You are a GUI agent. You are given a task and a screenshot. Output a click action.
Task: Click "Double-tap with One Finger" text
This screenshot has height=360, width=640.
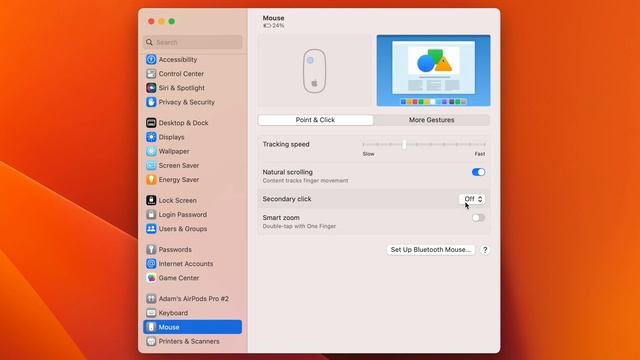pos(299,226)
